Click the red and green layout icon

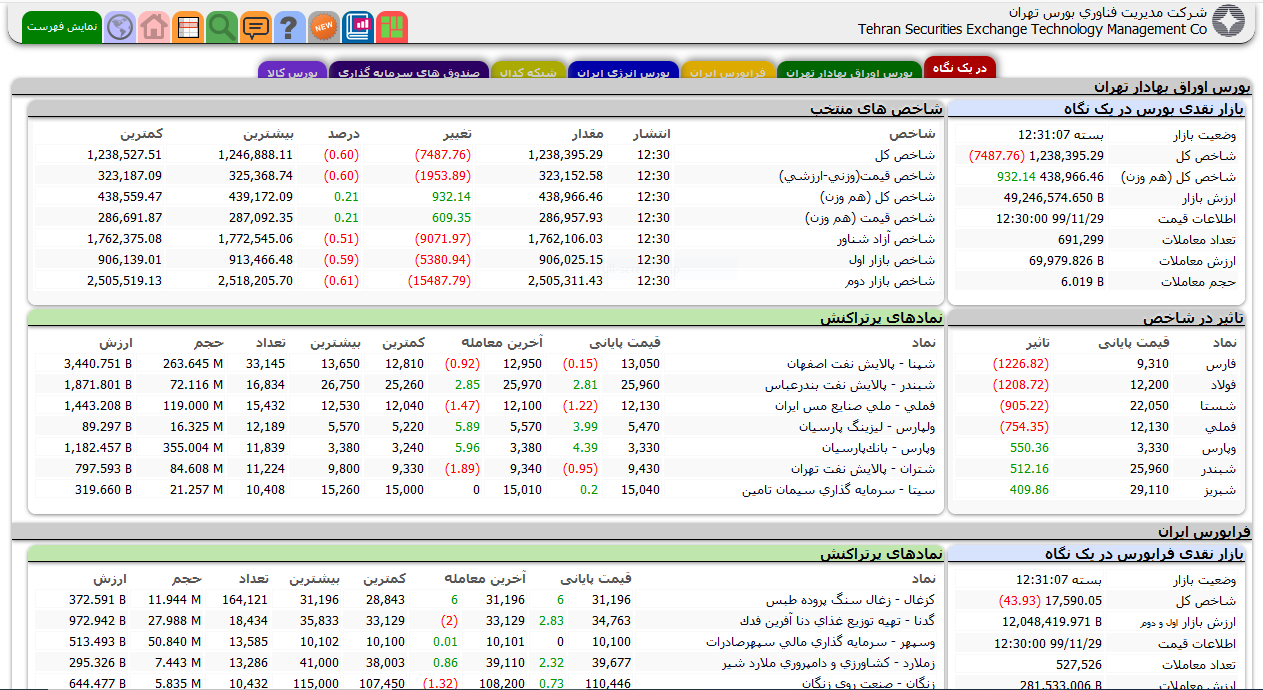[392, 27]
